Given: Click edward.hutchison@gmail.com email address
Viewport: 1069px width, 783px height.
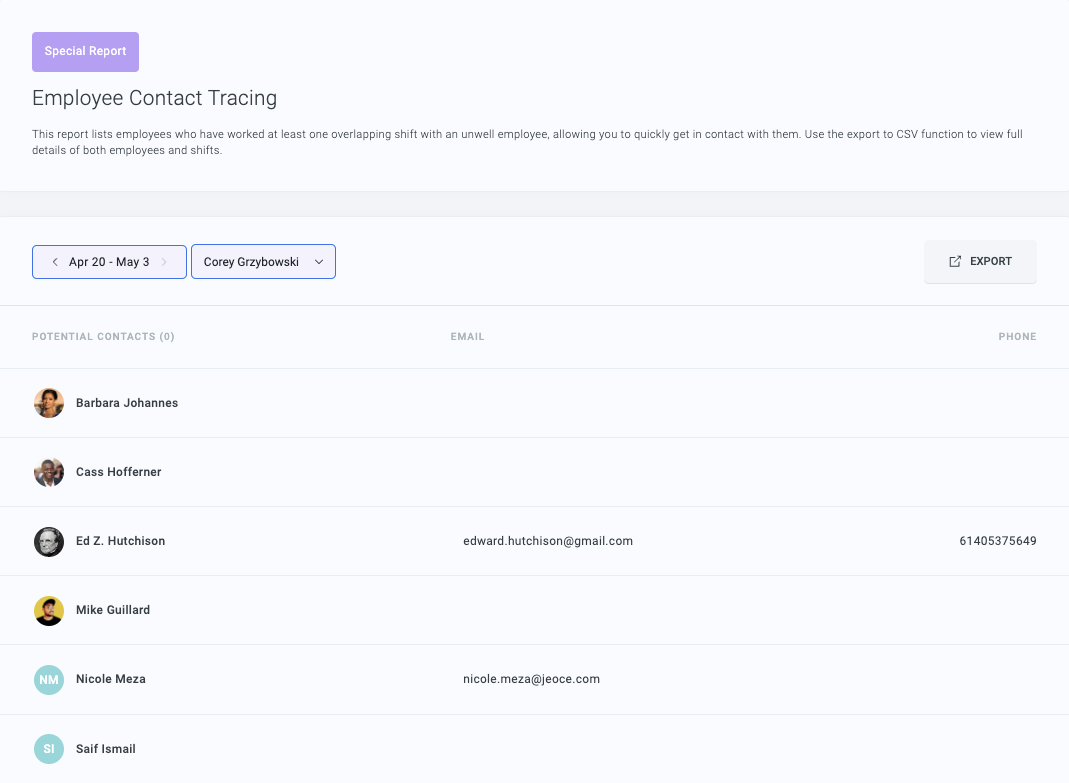Looking at the screenshot, I should (x=548, y=541).
